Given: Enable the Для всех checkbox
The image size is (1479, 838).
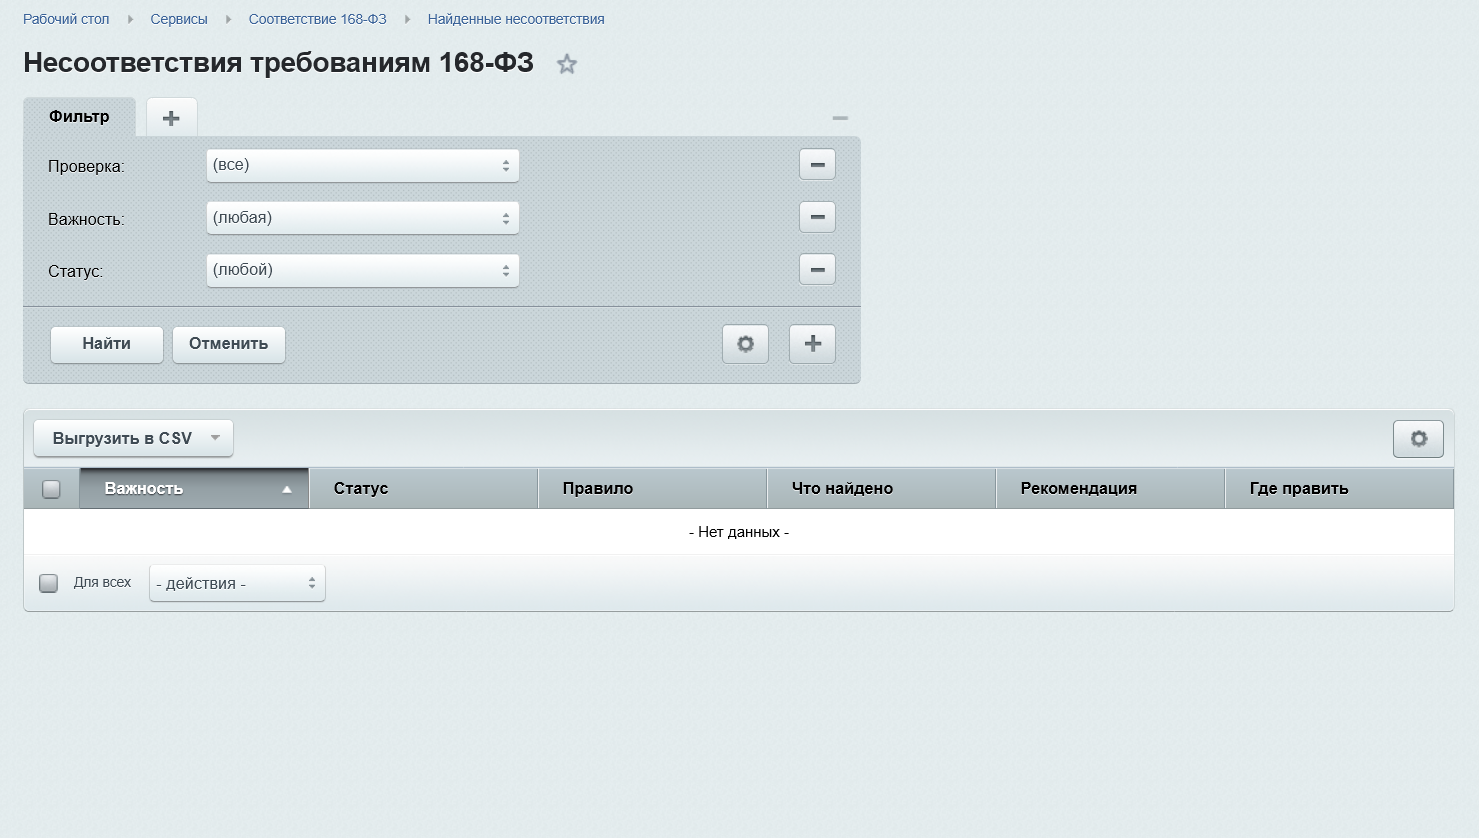Looking at the screenshot, I should click(x=48, y=583).
